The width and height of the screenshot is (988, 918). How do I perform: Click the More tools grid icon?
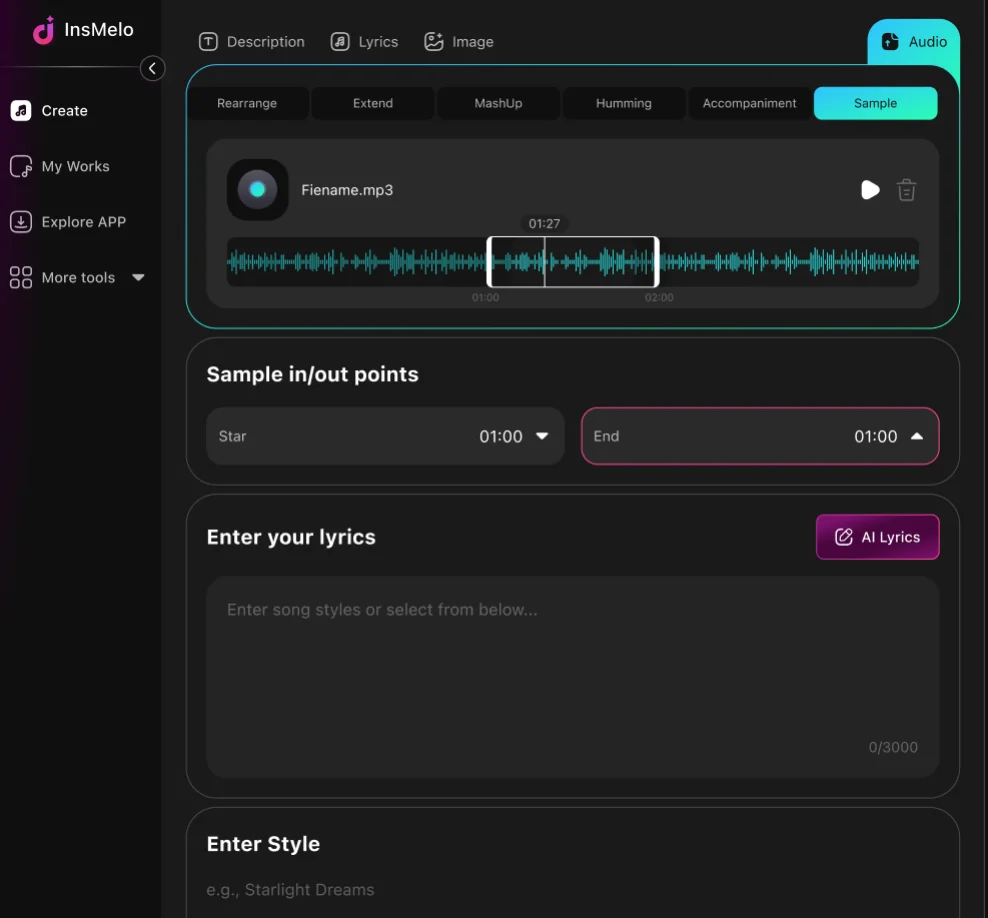tap(21, 277)
